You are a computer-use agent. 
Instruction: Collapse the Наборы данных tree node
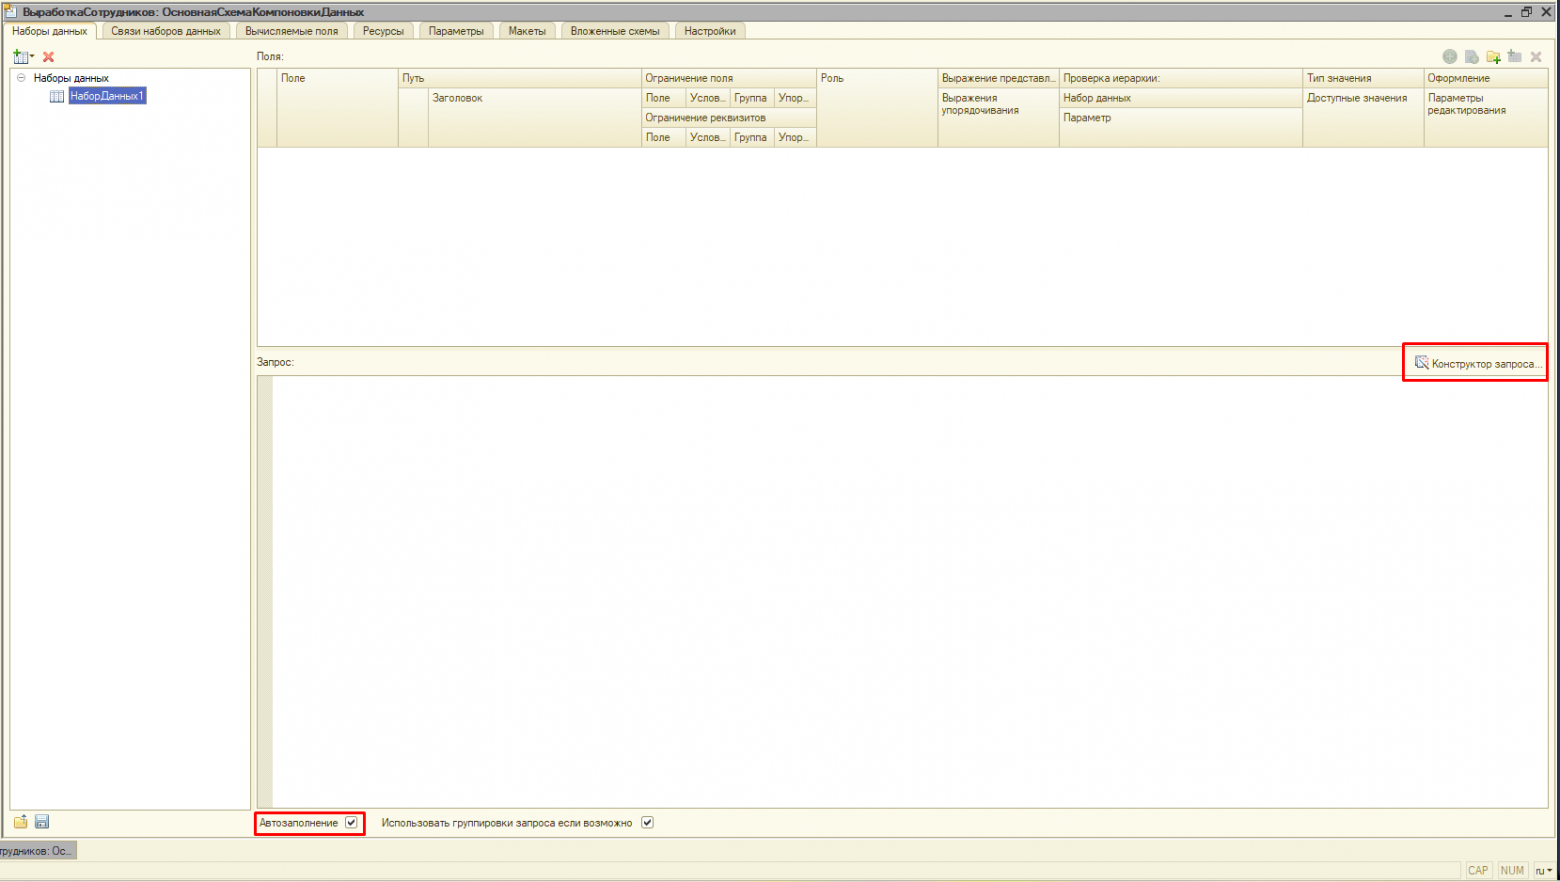pos(21,78)
